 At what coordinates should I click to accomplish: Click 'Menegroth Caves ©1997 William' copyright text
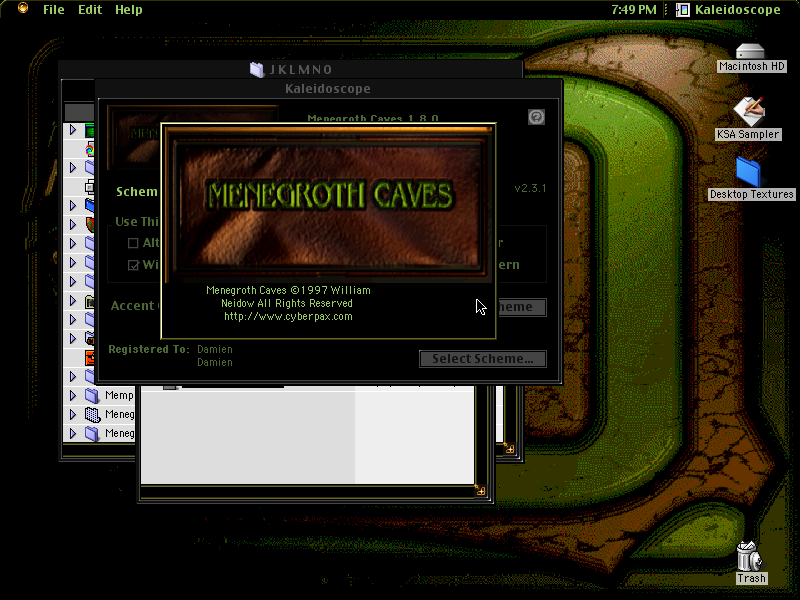coord(288,290)
